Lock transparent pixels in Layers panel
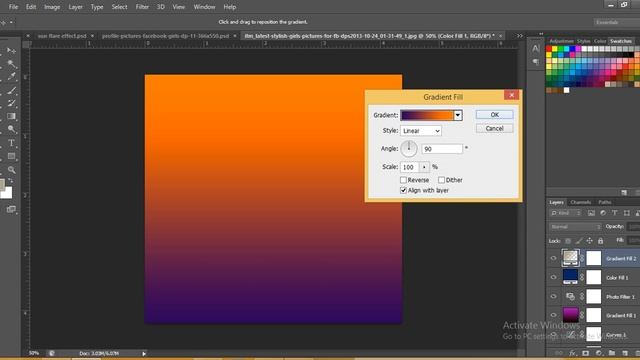The height and width of the screenshot is (360, 640). 568,241
